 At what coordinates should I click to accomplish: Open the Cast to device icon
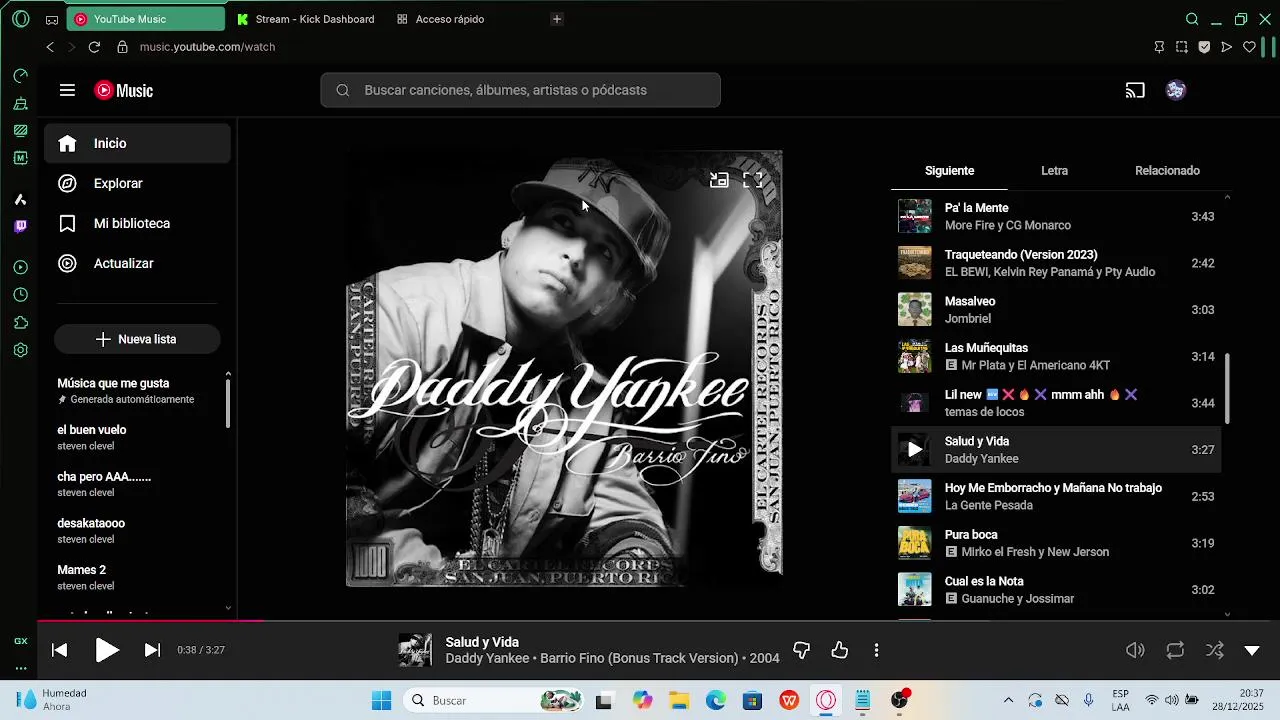1135,90
